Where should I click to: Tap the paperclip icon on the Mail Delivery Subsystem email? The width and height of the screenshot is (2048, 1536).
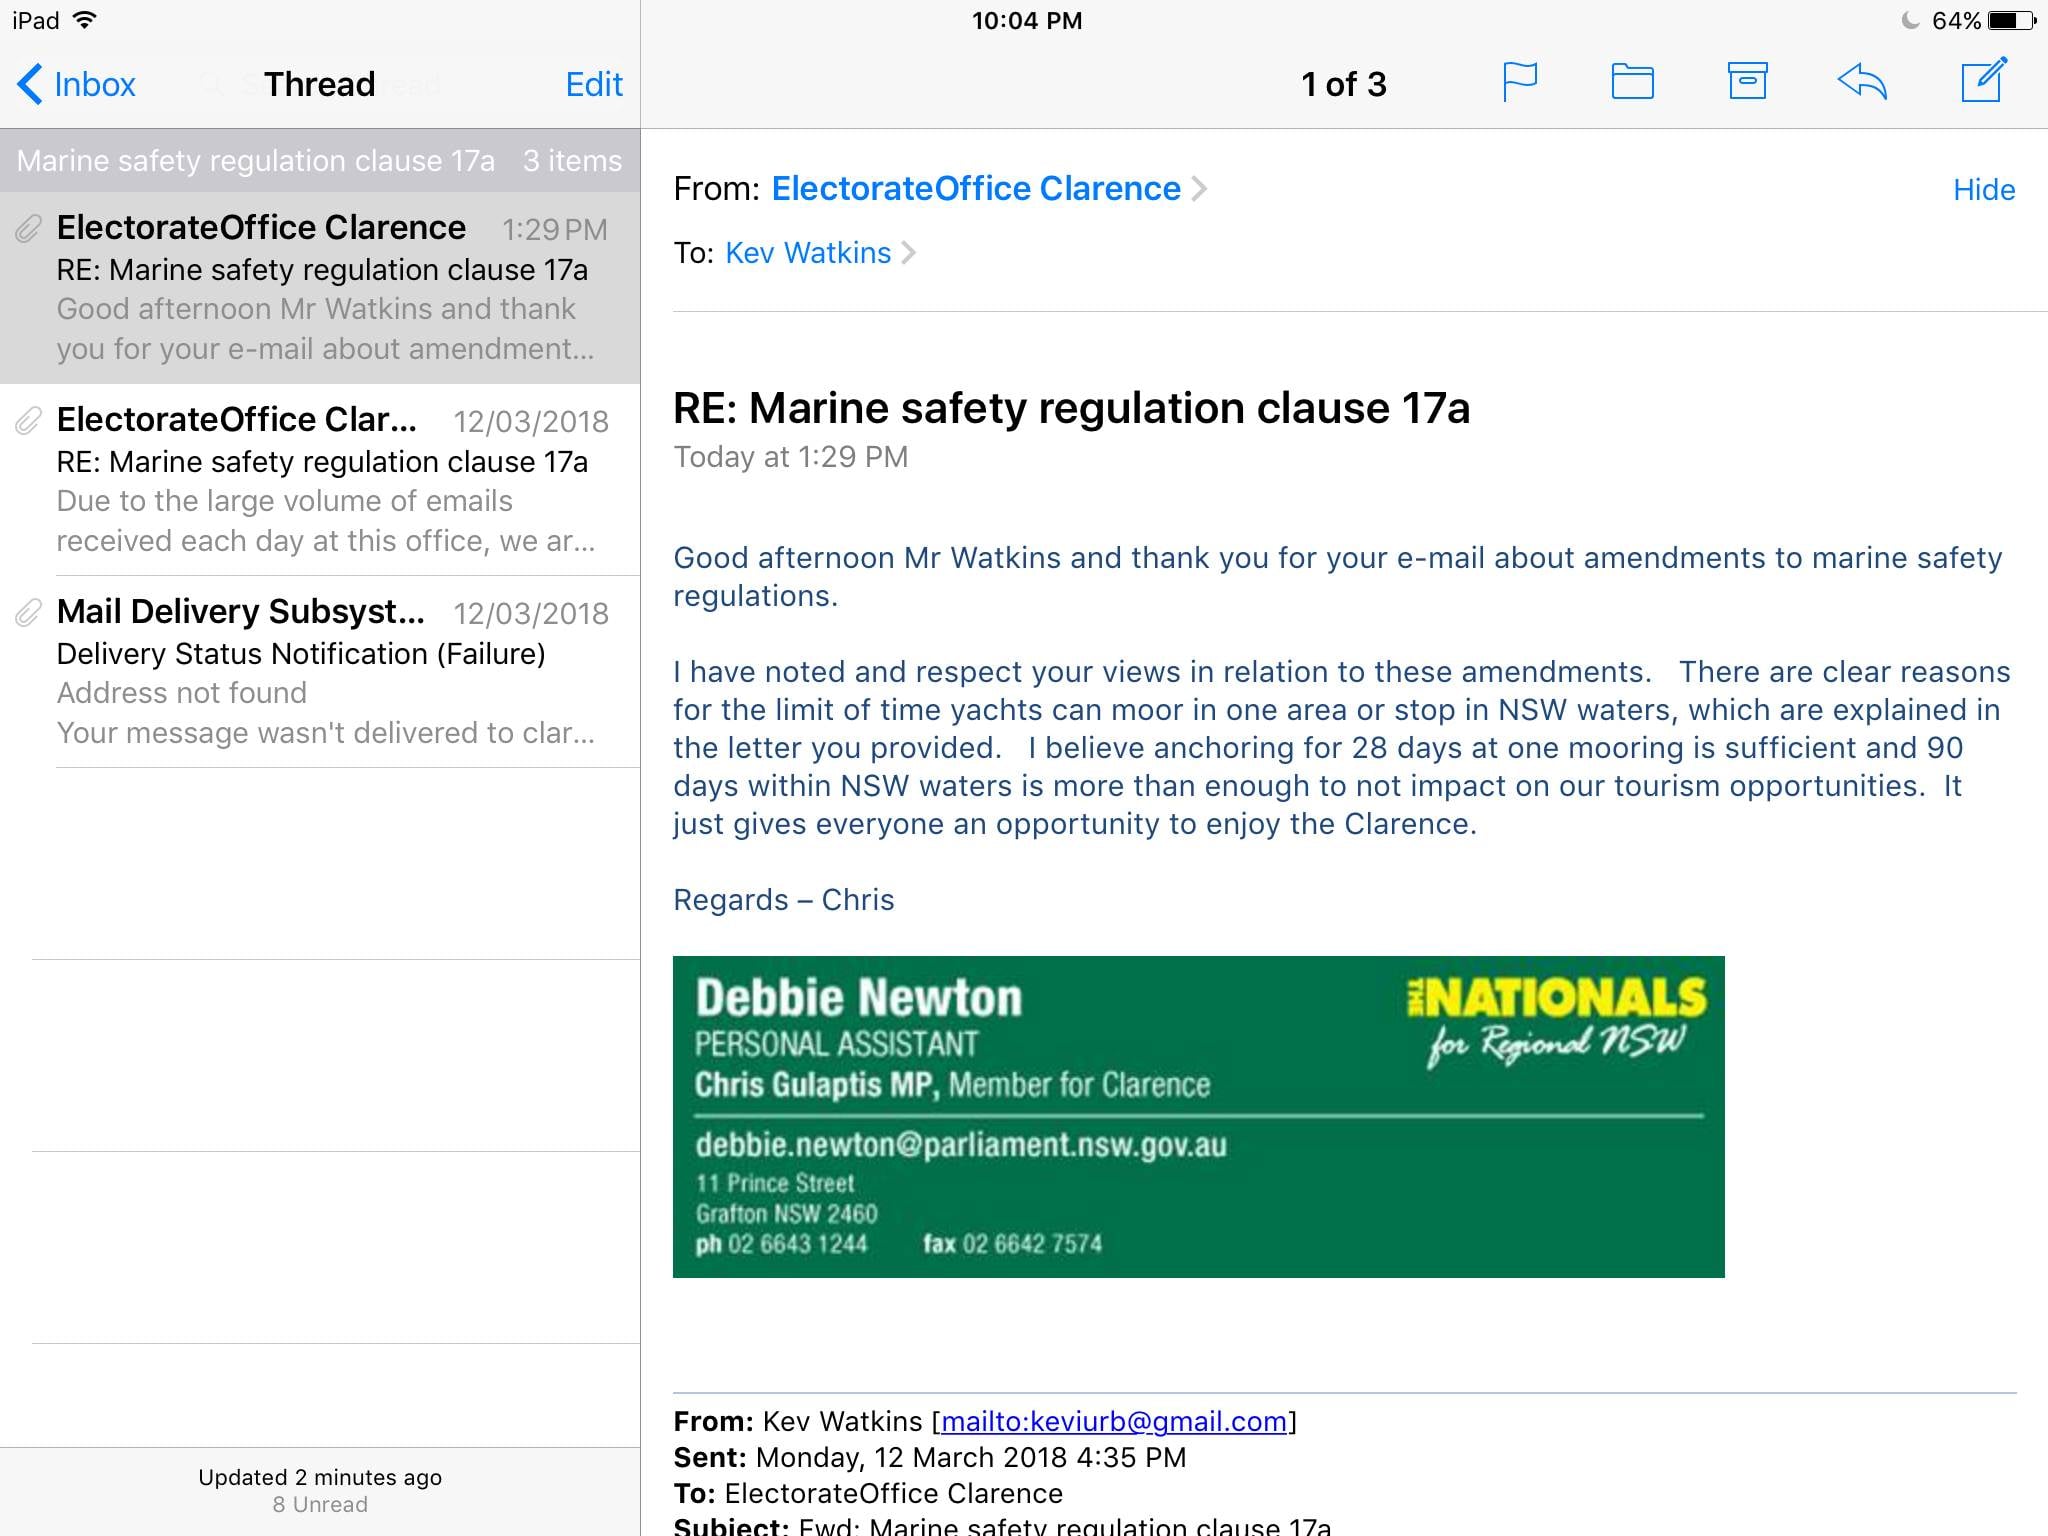(x=28, y=613)
